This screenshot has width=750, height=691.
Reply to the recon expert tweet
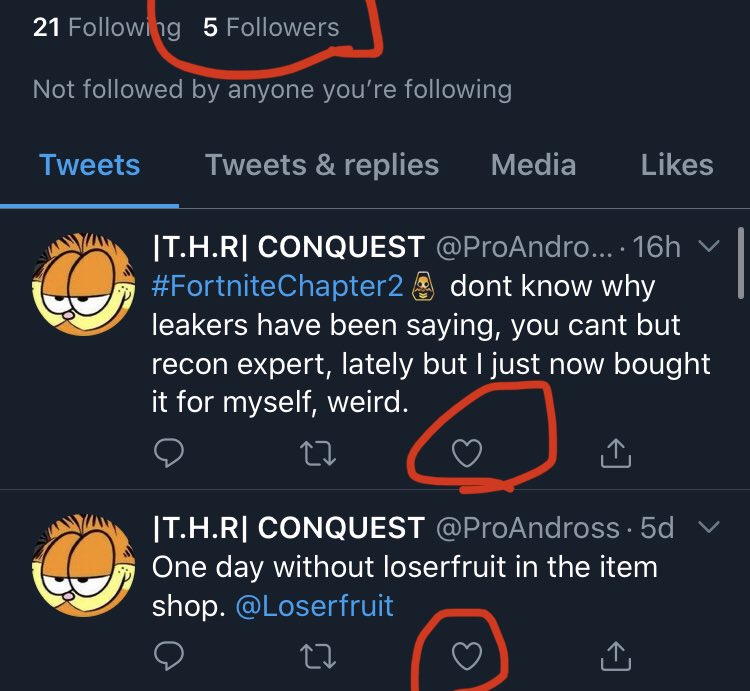click(x=168, y=455)
